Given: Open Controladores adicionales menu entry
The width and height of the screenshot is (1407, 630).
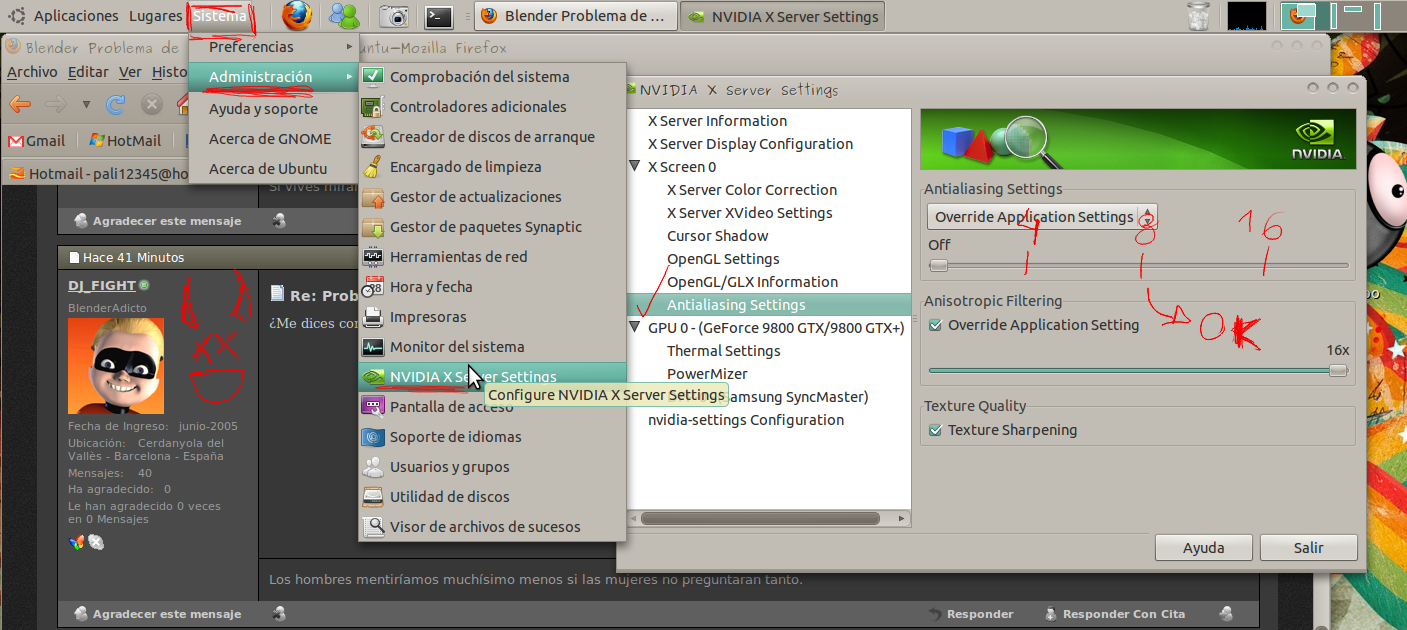Looking at the screenshot, I should tap(492, 107).
